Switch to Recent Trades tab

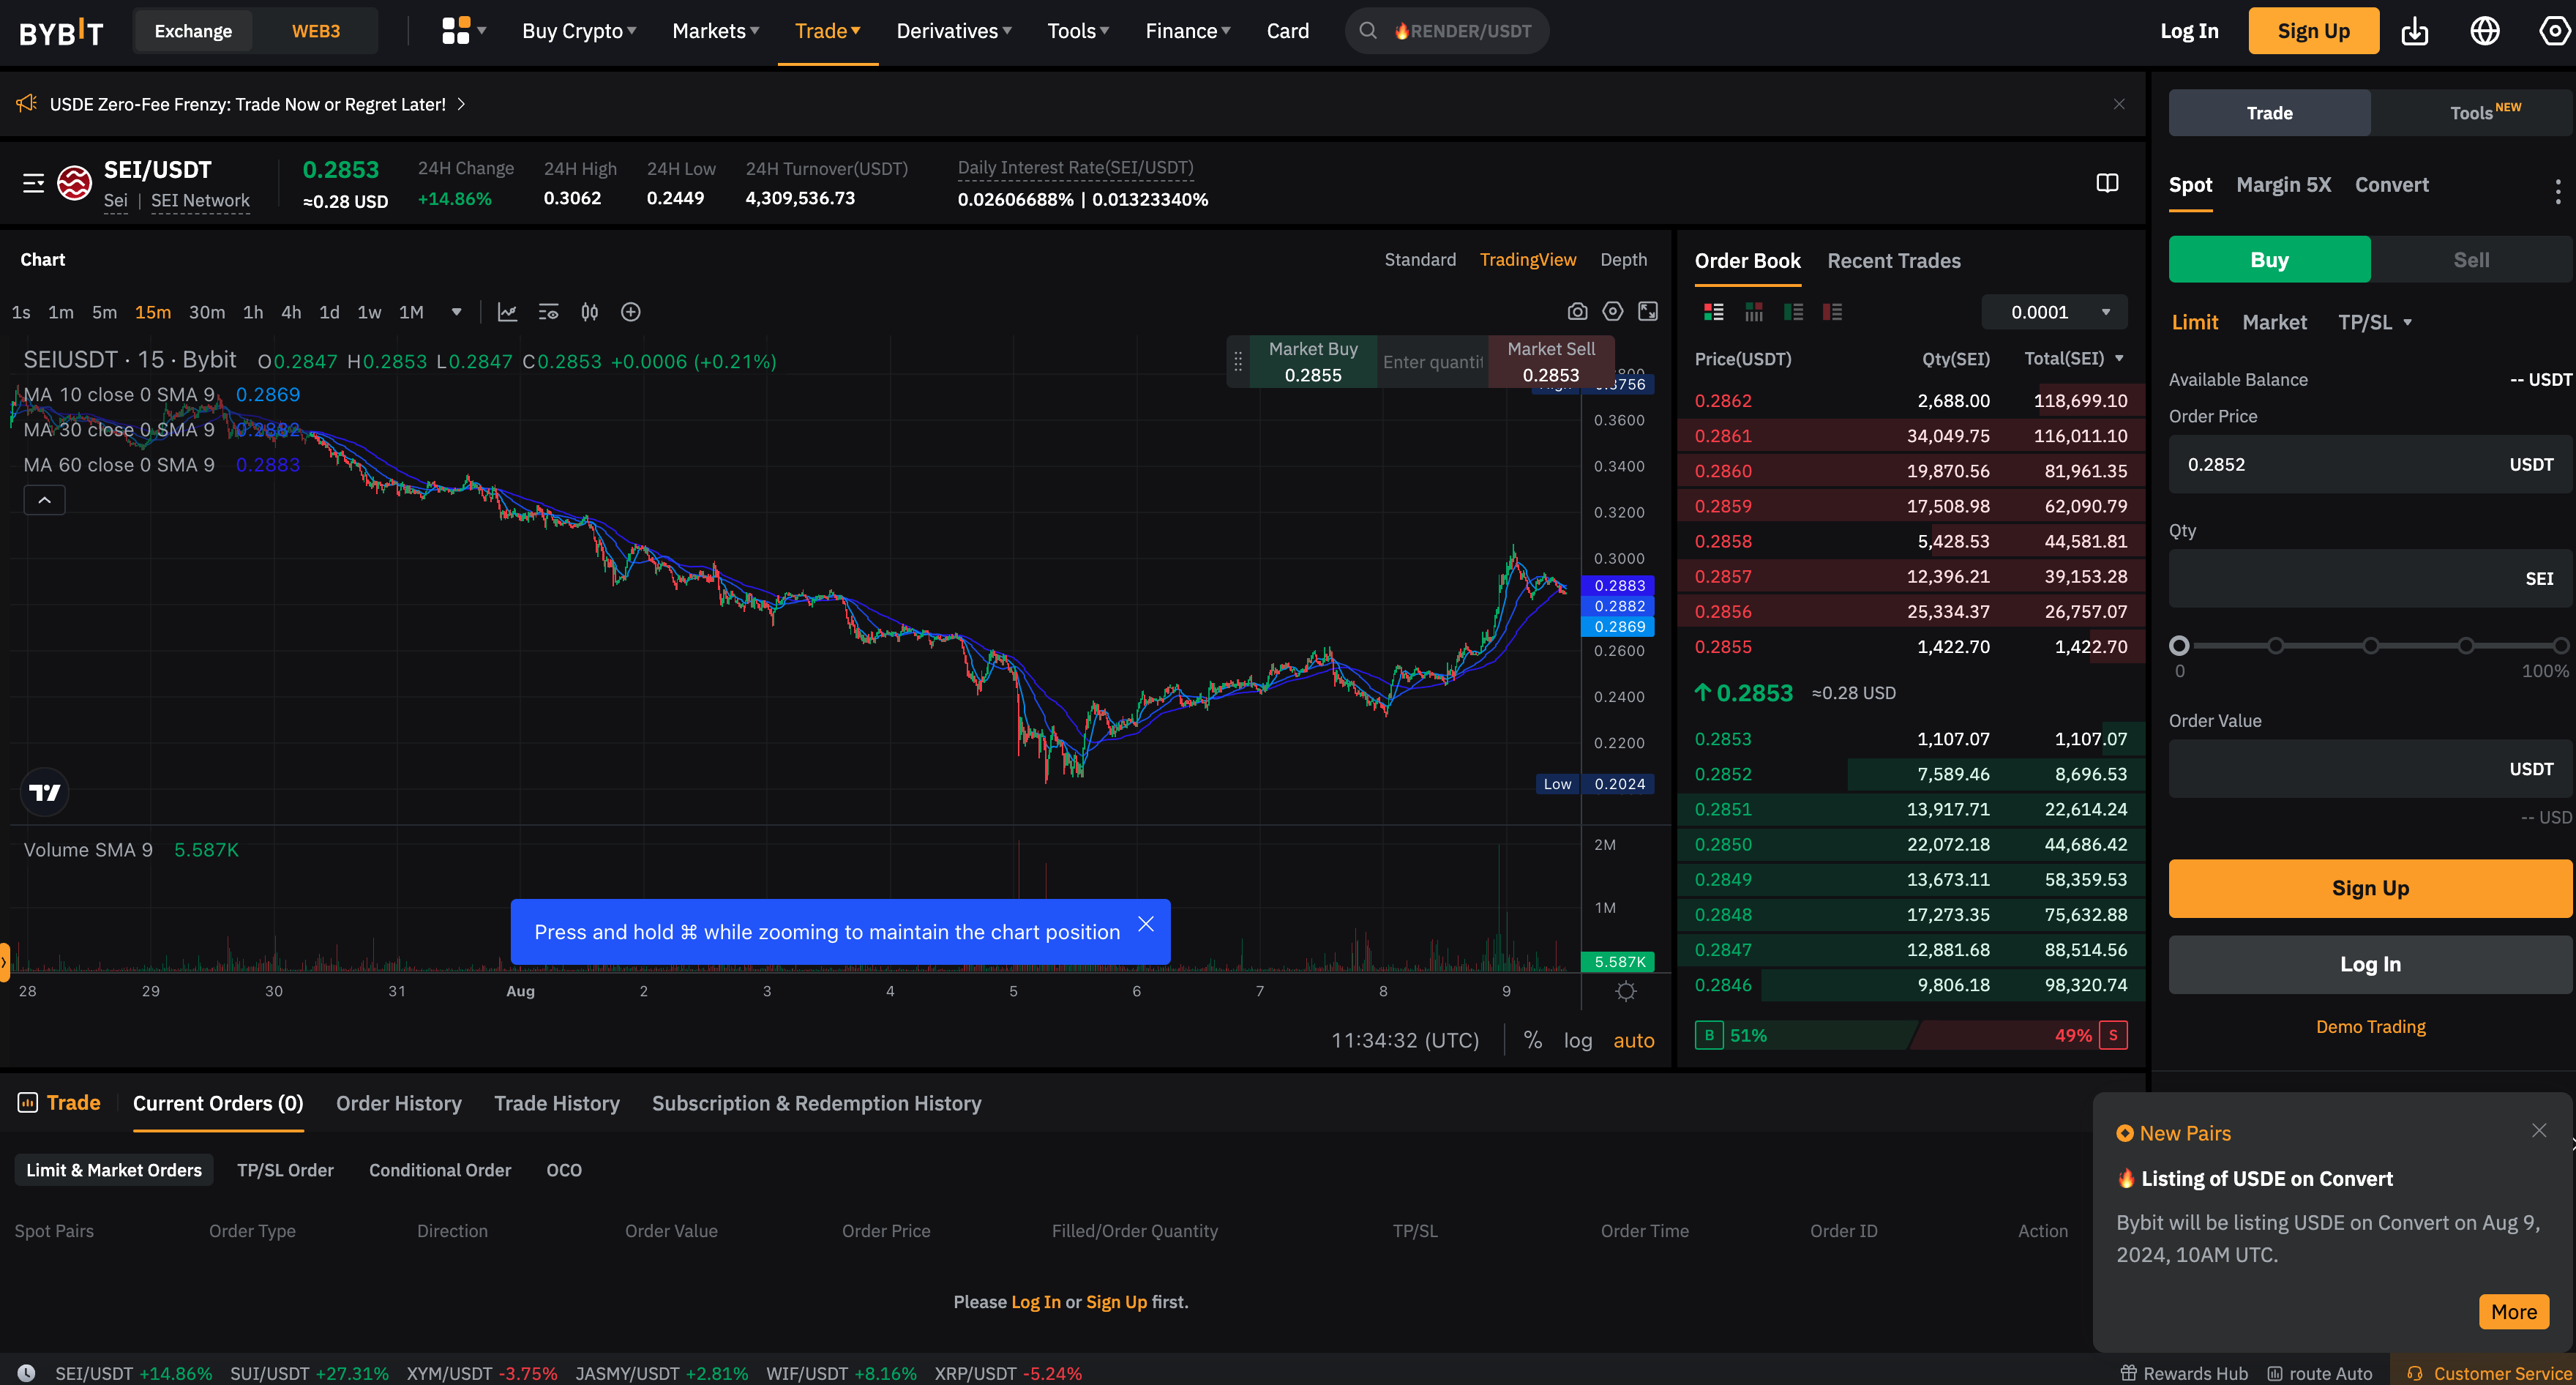1893,261
